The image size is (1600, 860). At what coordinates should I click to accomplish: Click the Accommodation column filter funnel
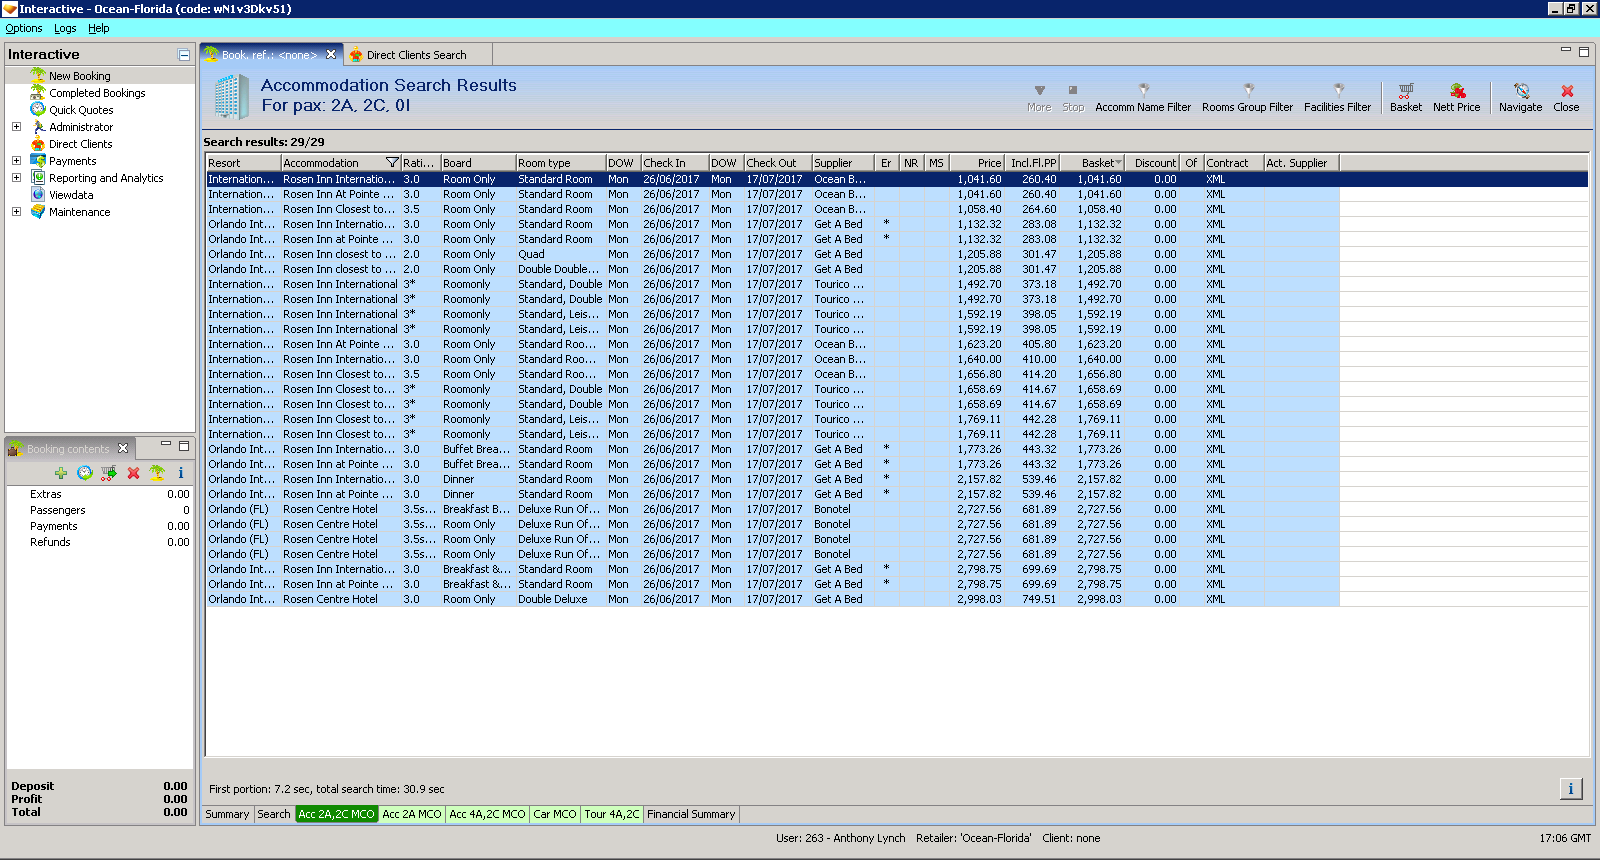392,163
